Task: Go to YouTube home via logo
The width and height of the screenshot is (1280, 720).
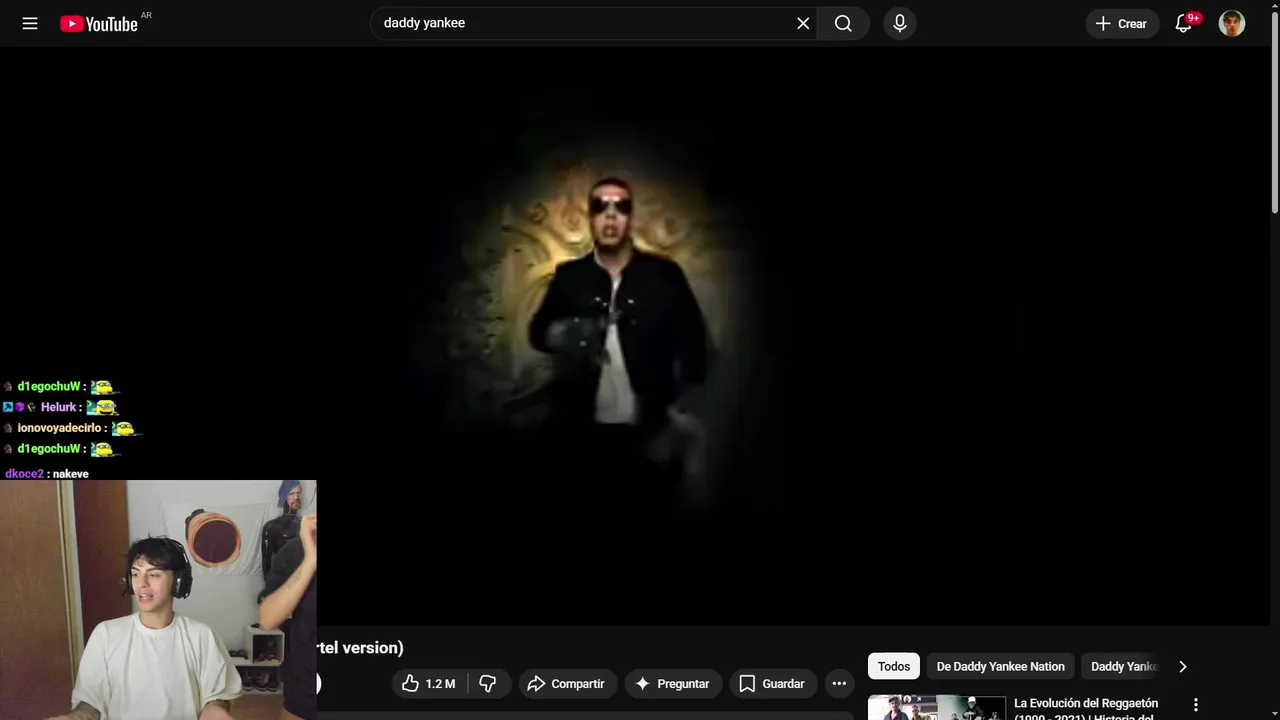Action: coord(99,24)
